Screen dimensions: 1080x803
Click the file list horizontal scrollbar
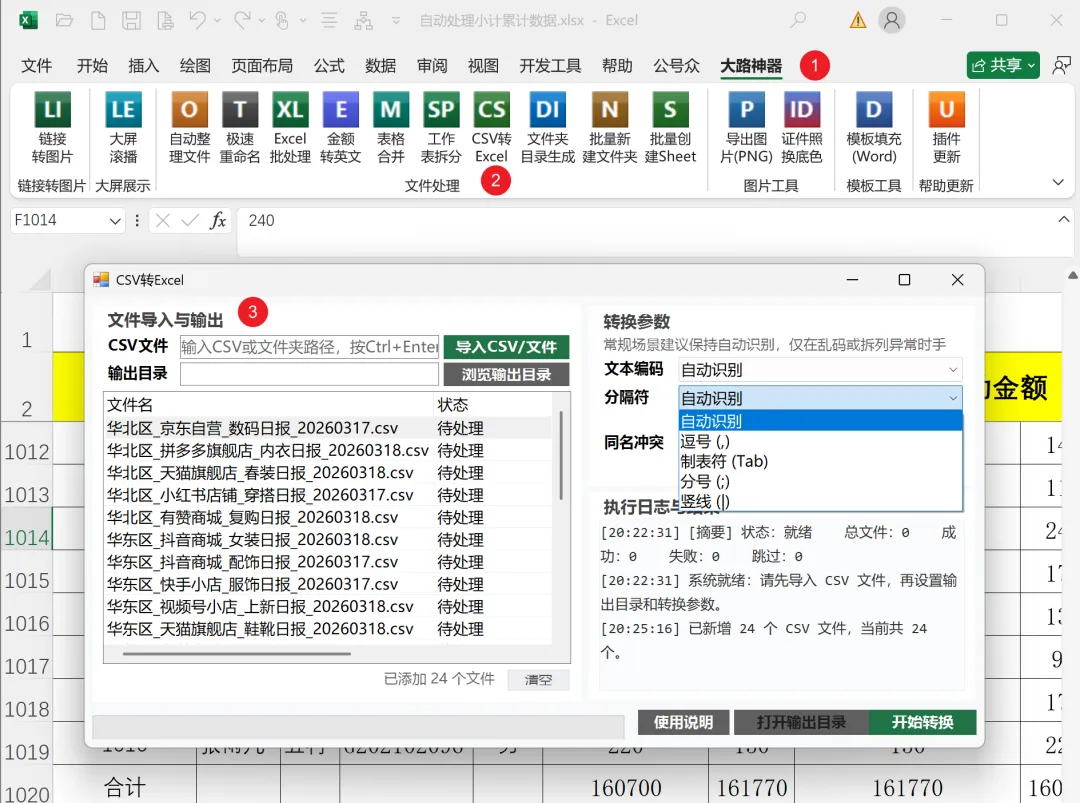(x=237, y=654)
